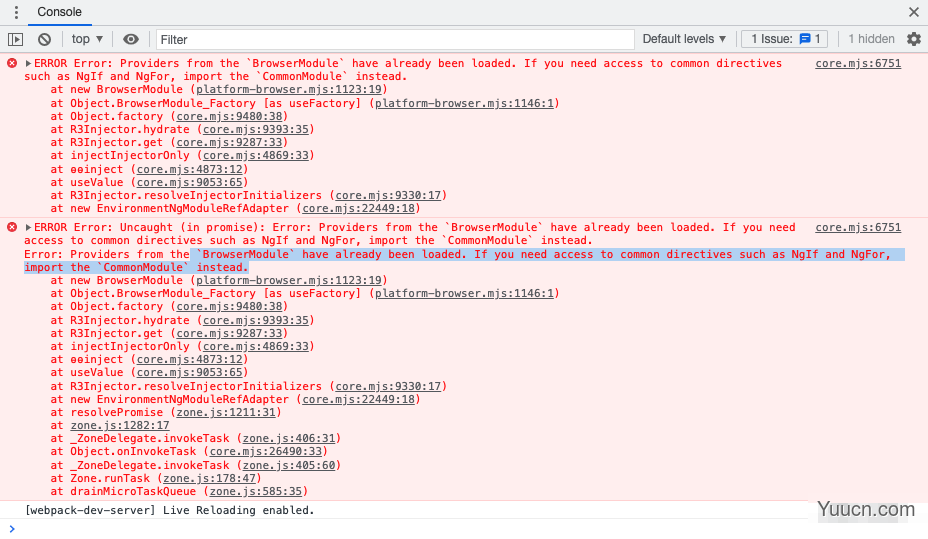Open core.mjs:4873:12 in first stack trace
Image resolution: width=928 pixels, height=539 pixels.
point(189,169)
